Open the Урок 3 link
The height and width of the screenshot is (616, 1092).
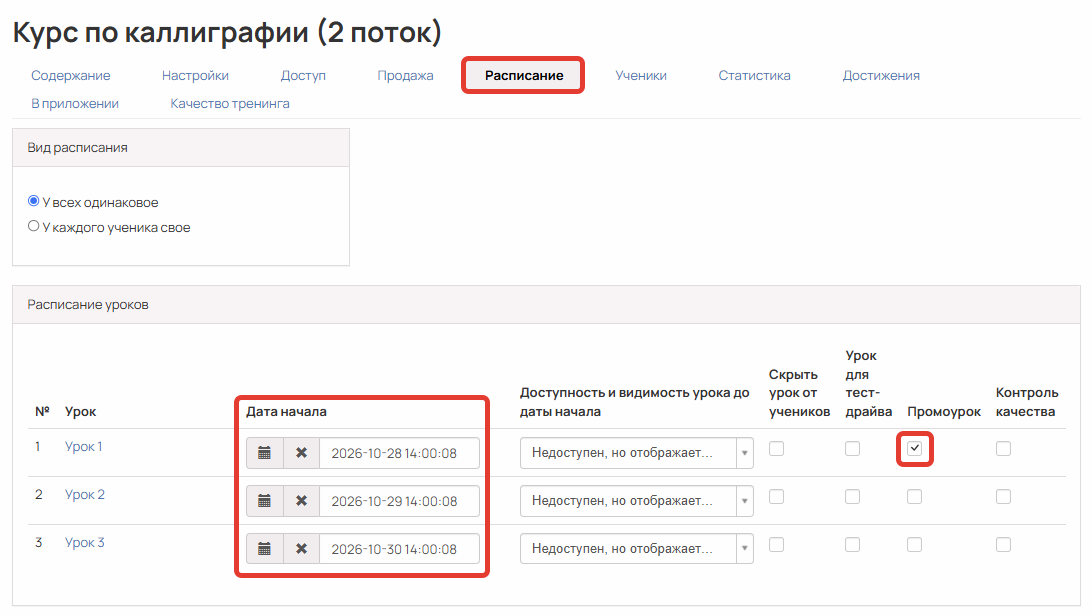tap(84, 542)
